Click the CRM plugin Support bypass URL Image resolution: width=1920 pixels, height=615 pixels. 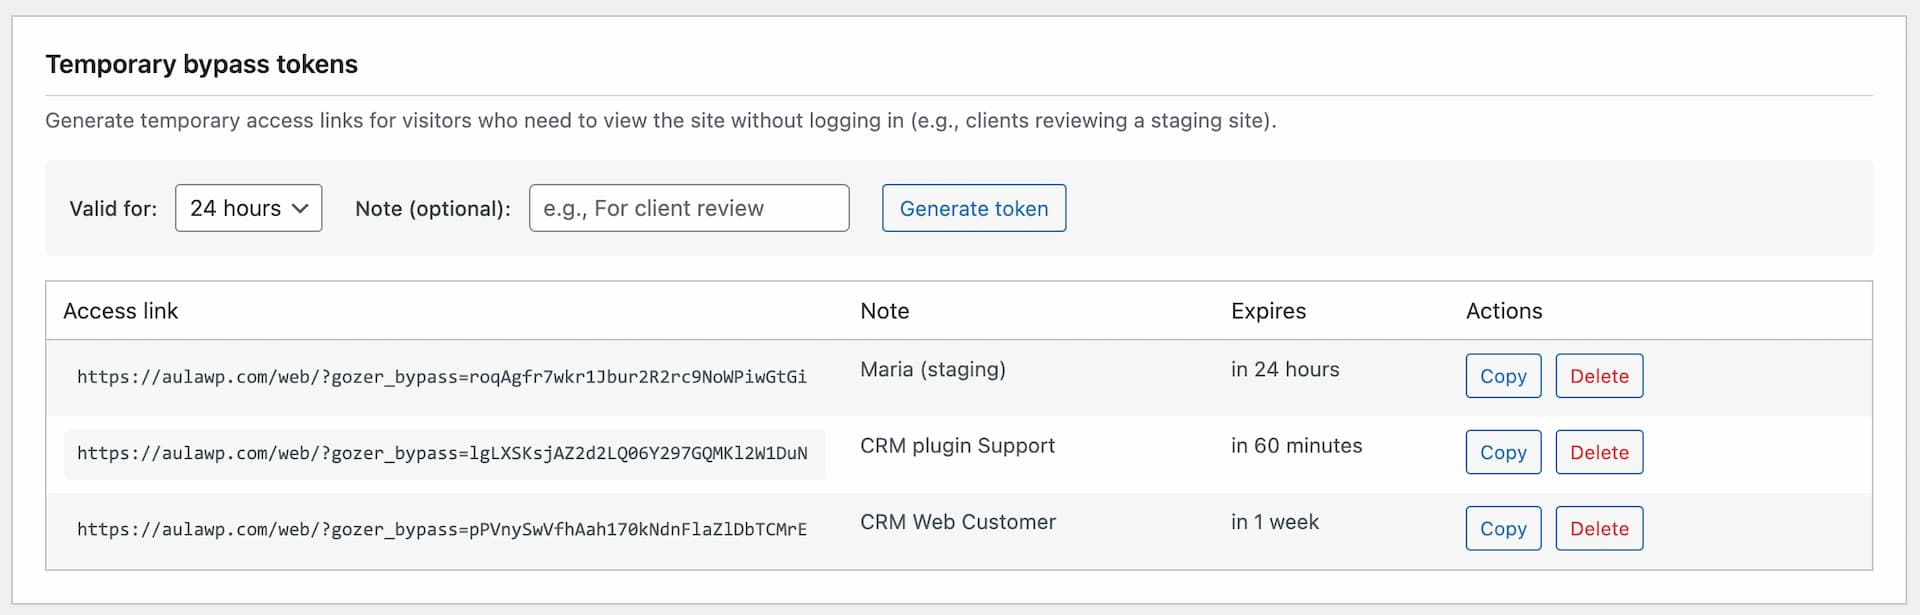pyautogui.click(x=441, y=453)
